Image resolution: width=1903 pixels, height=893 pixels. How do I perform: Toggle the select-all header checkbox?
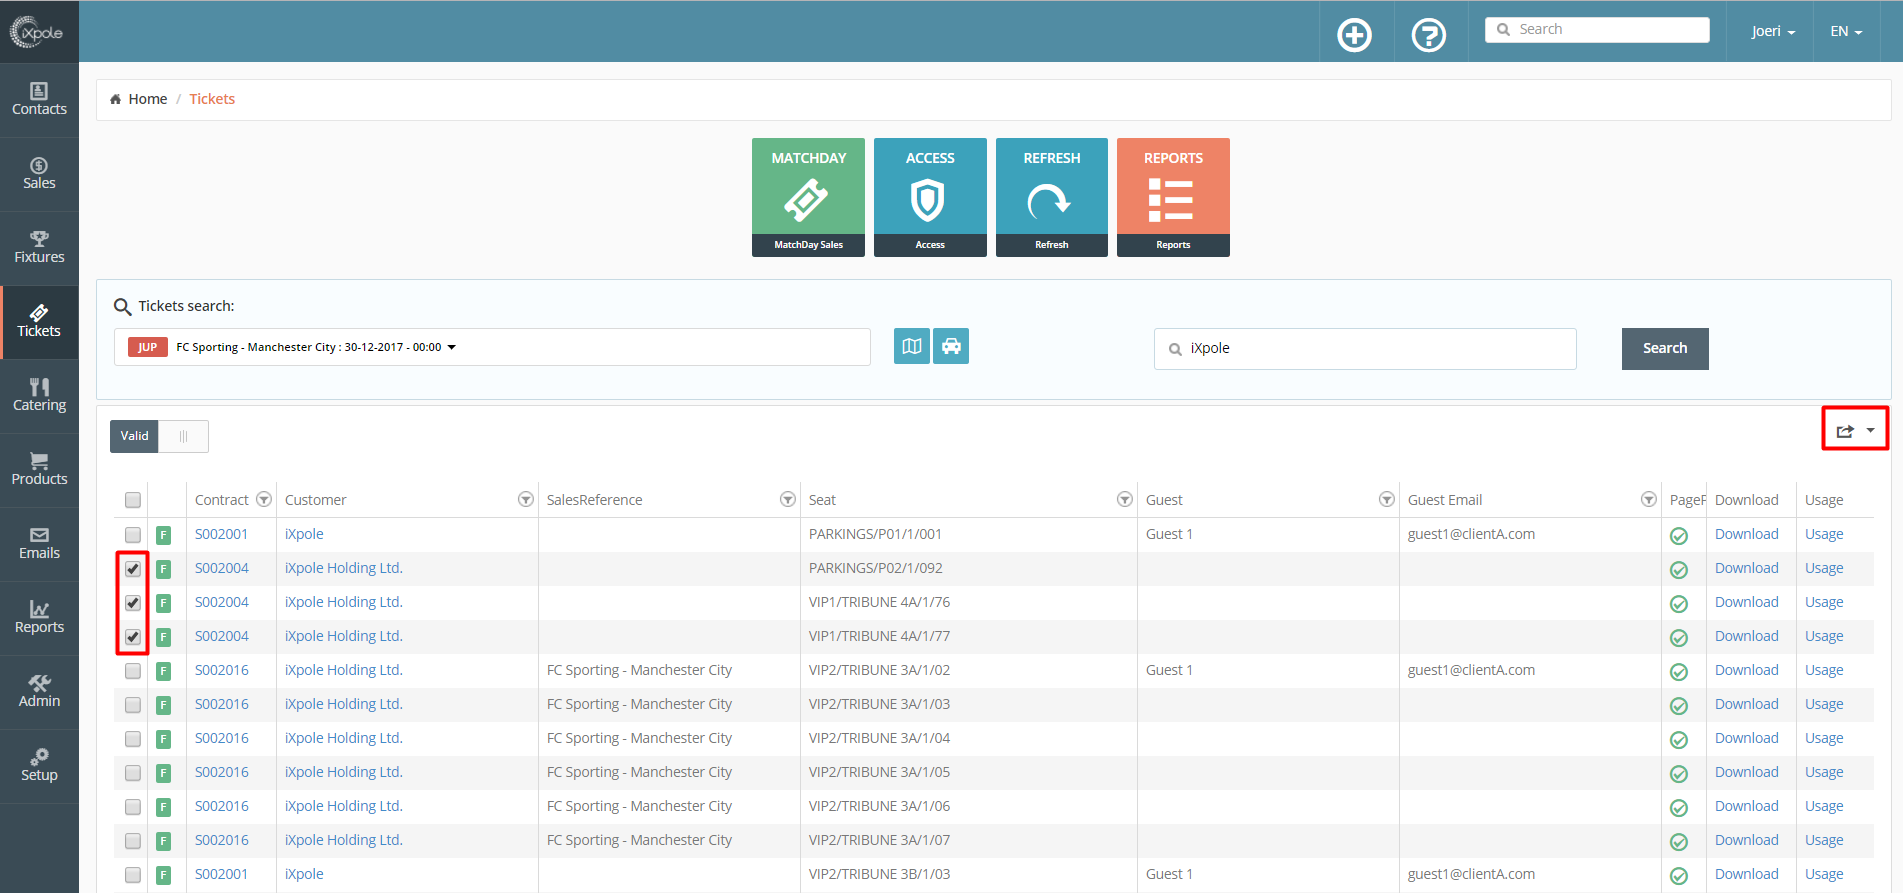coord(133,500)
